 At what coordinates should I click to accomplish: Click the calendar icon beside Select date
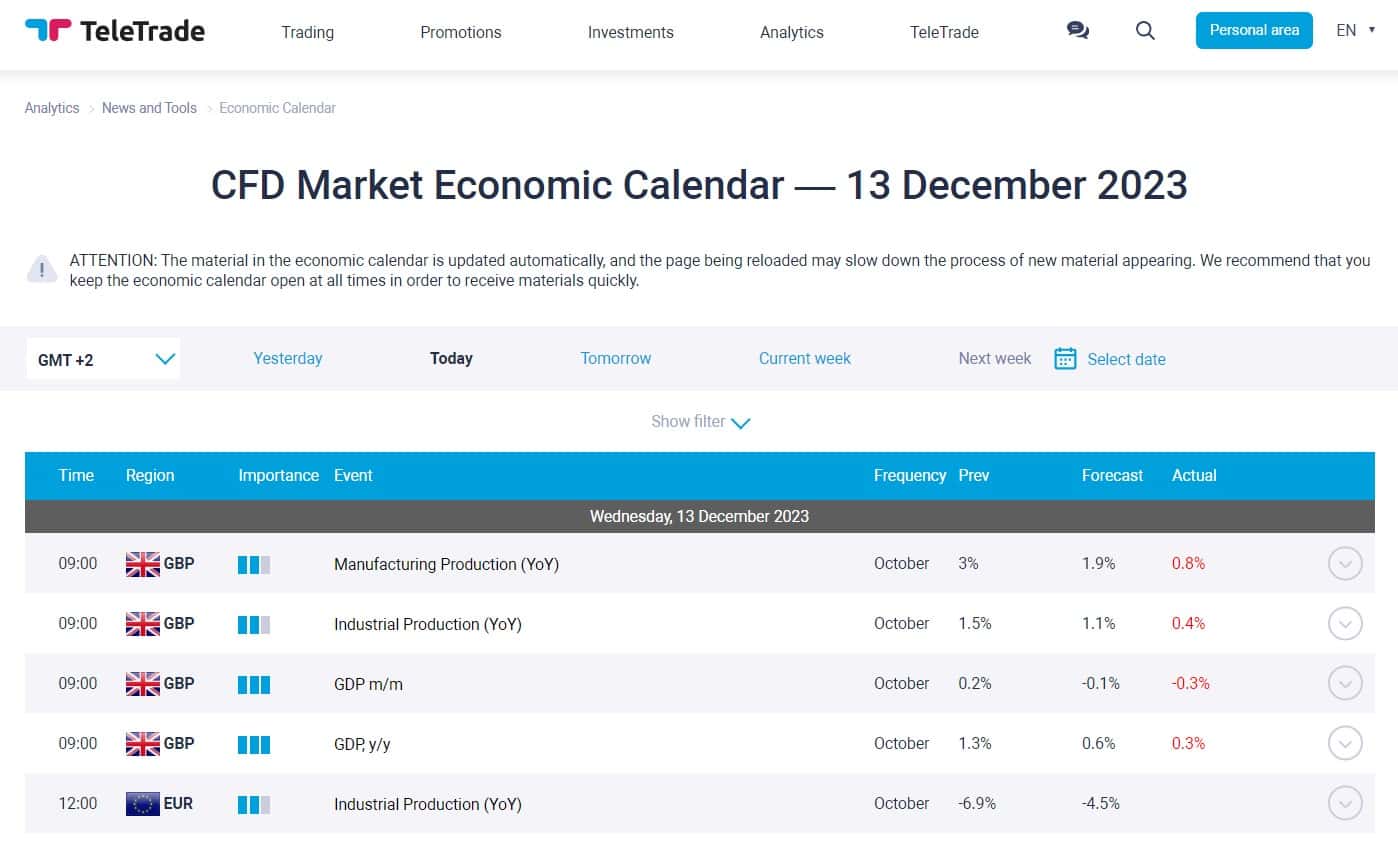coord(1065,358)
